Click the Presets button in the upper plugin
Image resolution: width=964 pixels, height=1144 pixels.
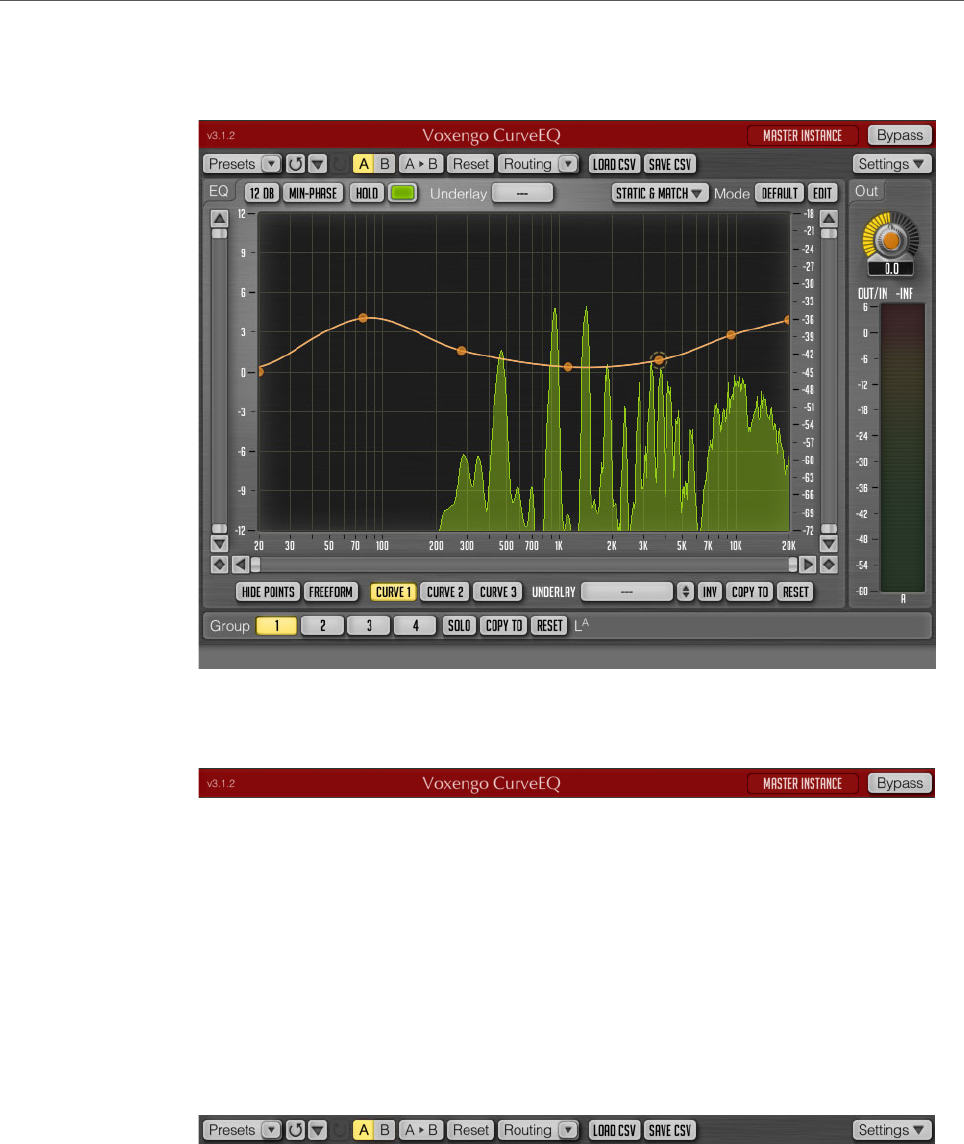(232, 164)
